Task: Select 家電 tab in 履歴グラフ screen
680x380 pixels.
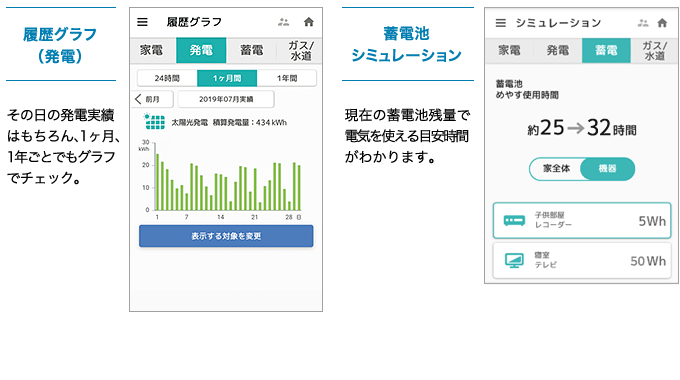Action: 152,50
